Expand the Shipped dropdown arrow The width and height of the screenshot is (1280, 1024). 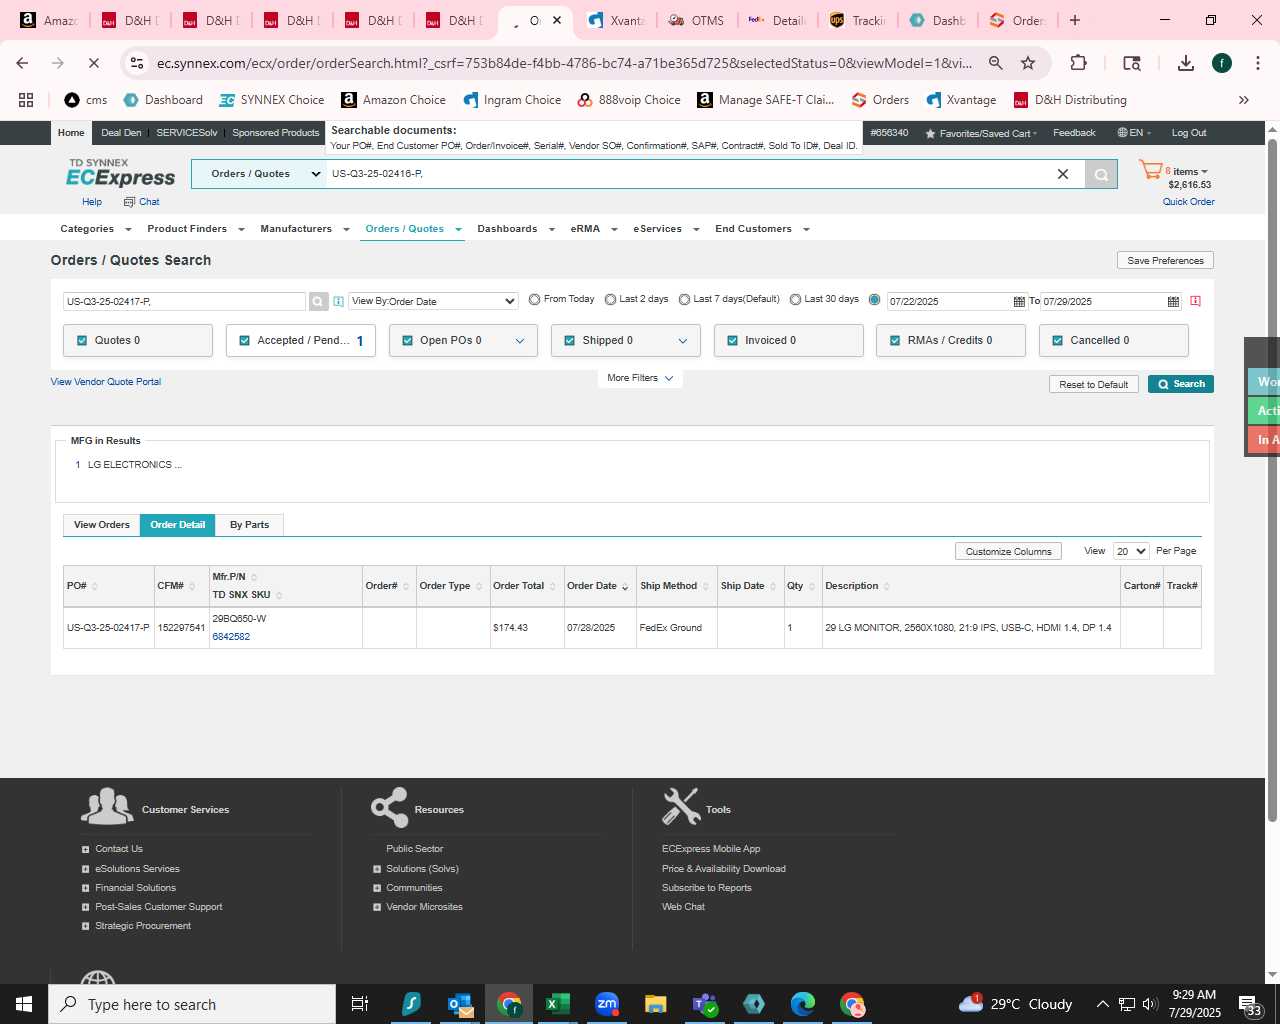pos(683,341)
